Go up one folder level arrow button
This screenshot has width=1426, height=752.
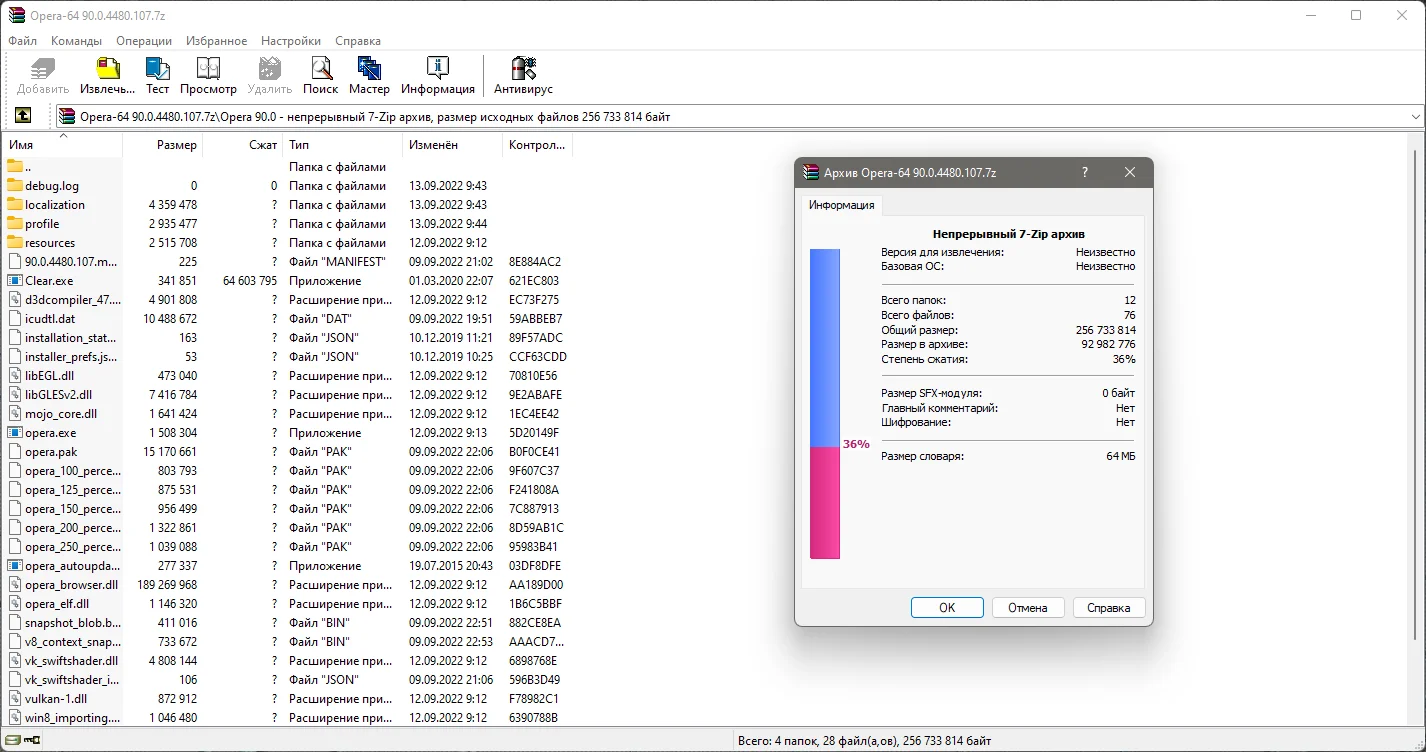23,116
